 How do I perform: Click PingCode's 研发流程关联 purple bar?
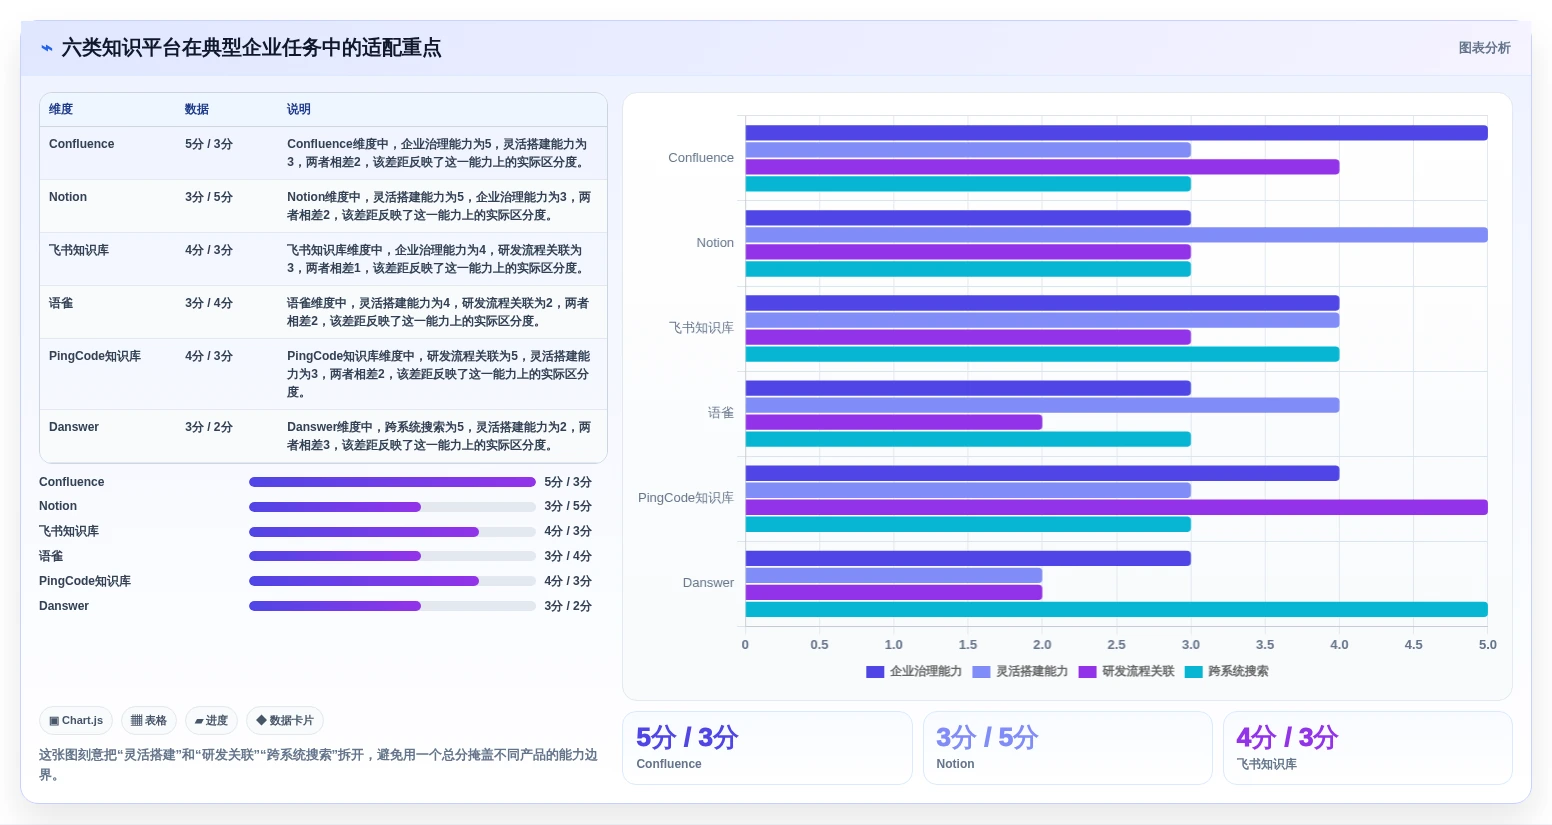click(1116, 507)
